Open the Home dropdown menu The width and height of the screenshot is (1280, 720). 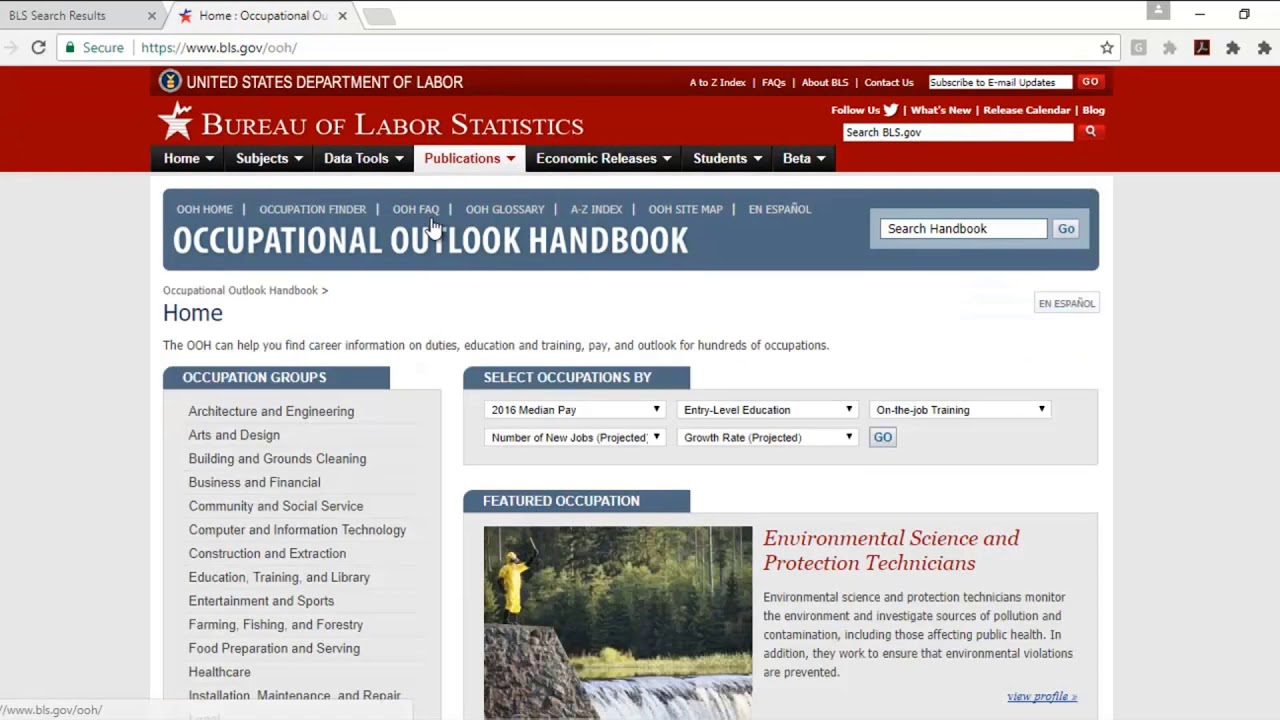pos(189,158)
